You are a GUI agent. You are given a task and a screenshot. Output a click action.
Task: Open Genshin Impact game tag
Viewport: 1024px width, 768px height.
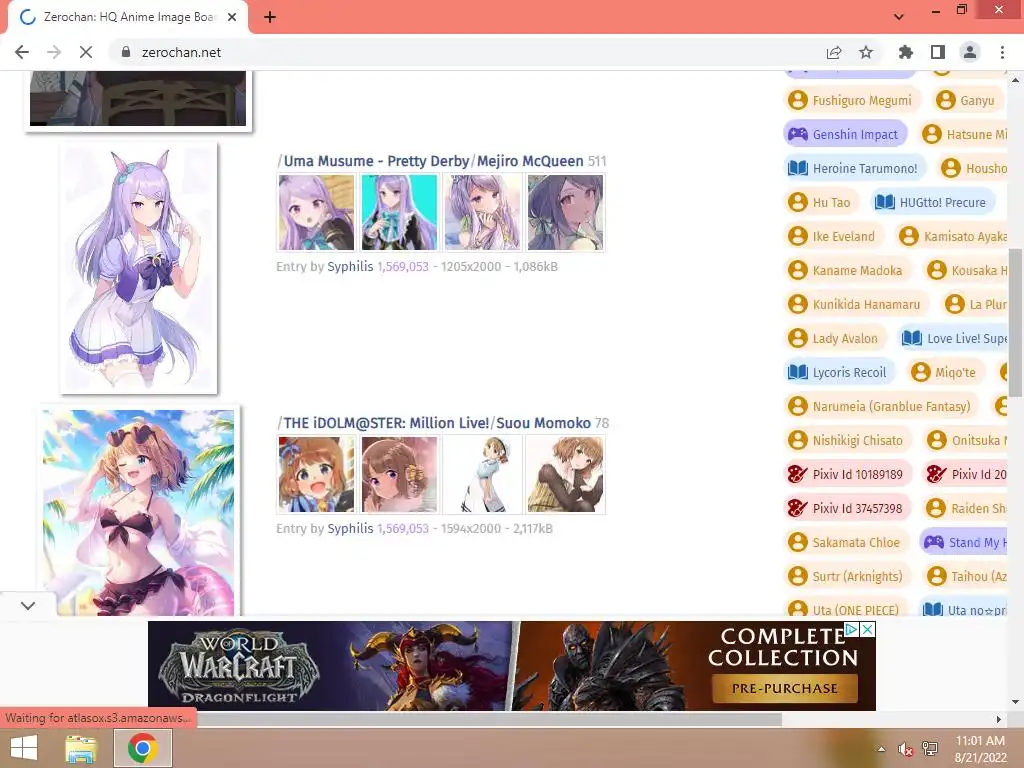(x=845, y=134)
